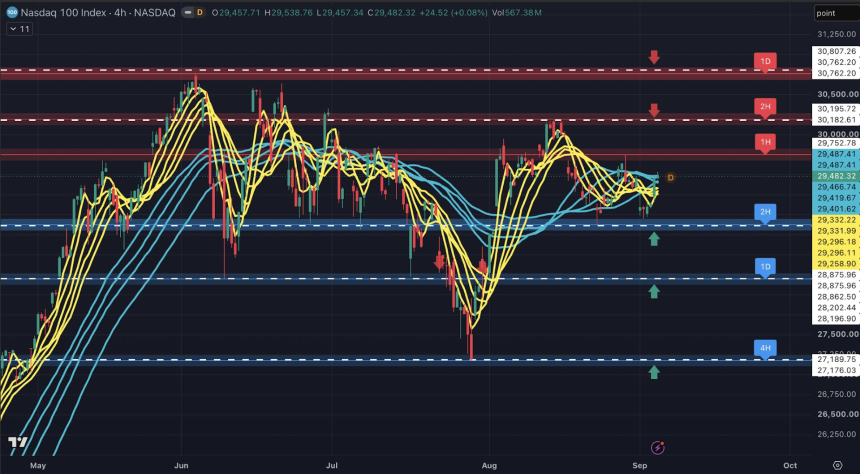The image size is (860, 474).
Task: Click the change value +24.52 (+0.08%)
Action: (x=453, y=12)
